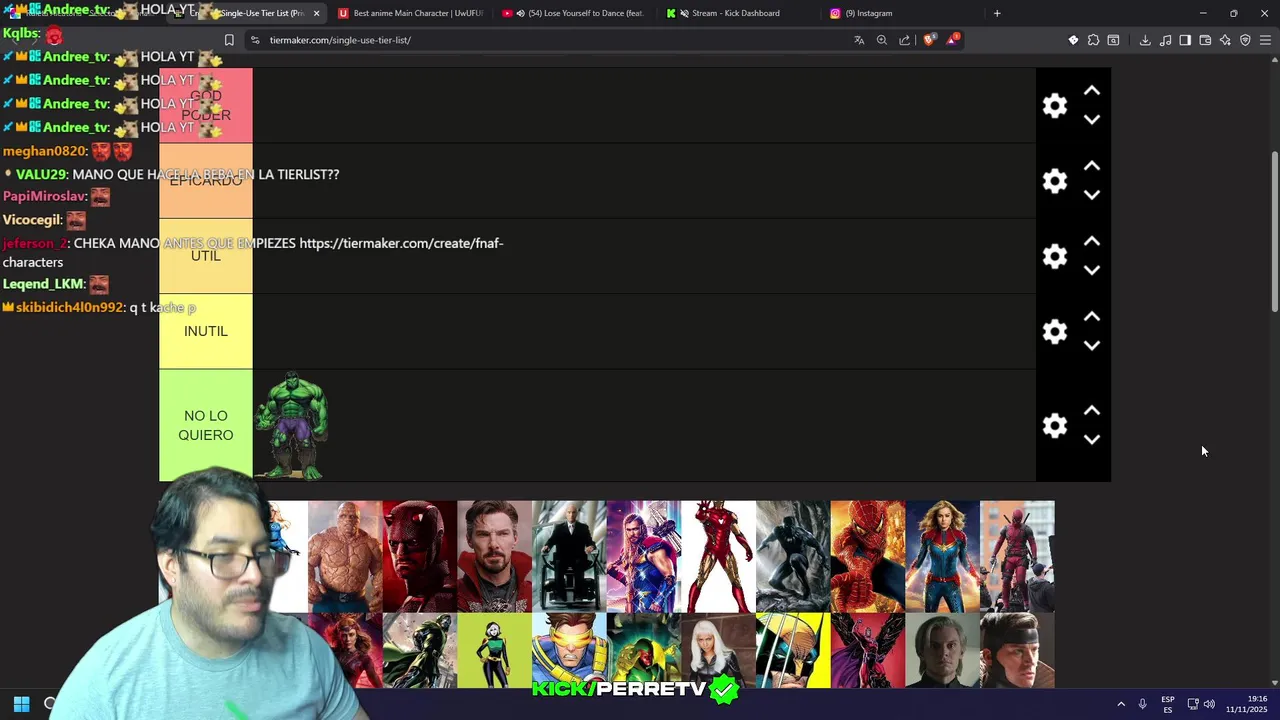The height and width of the screenshot is (720, 1280).
Task: Move INUTIL tier up with arrow
Action: 1092,317
